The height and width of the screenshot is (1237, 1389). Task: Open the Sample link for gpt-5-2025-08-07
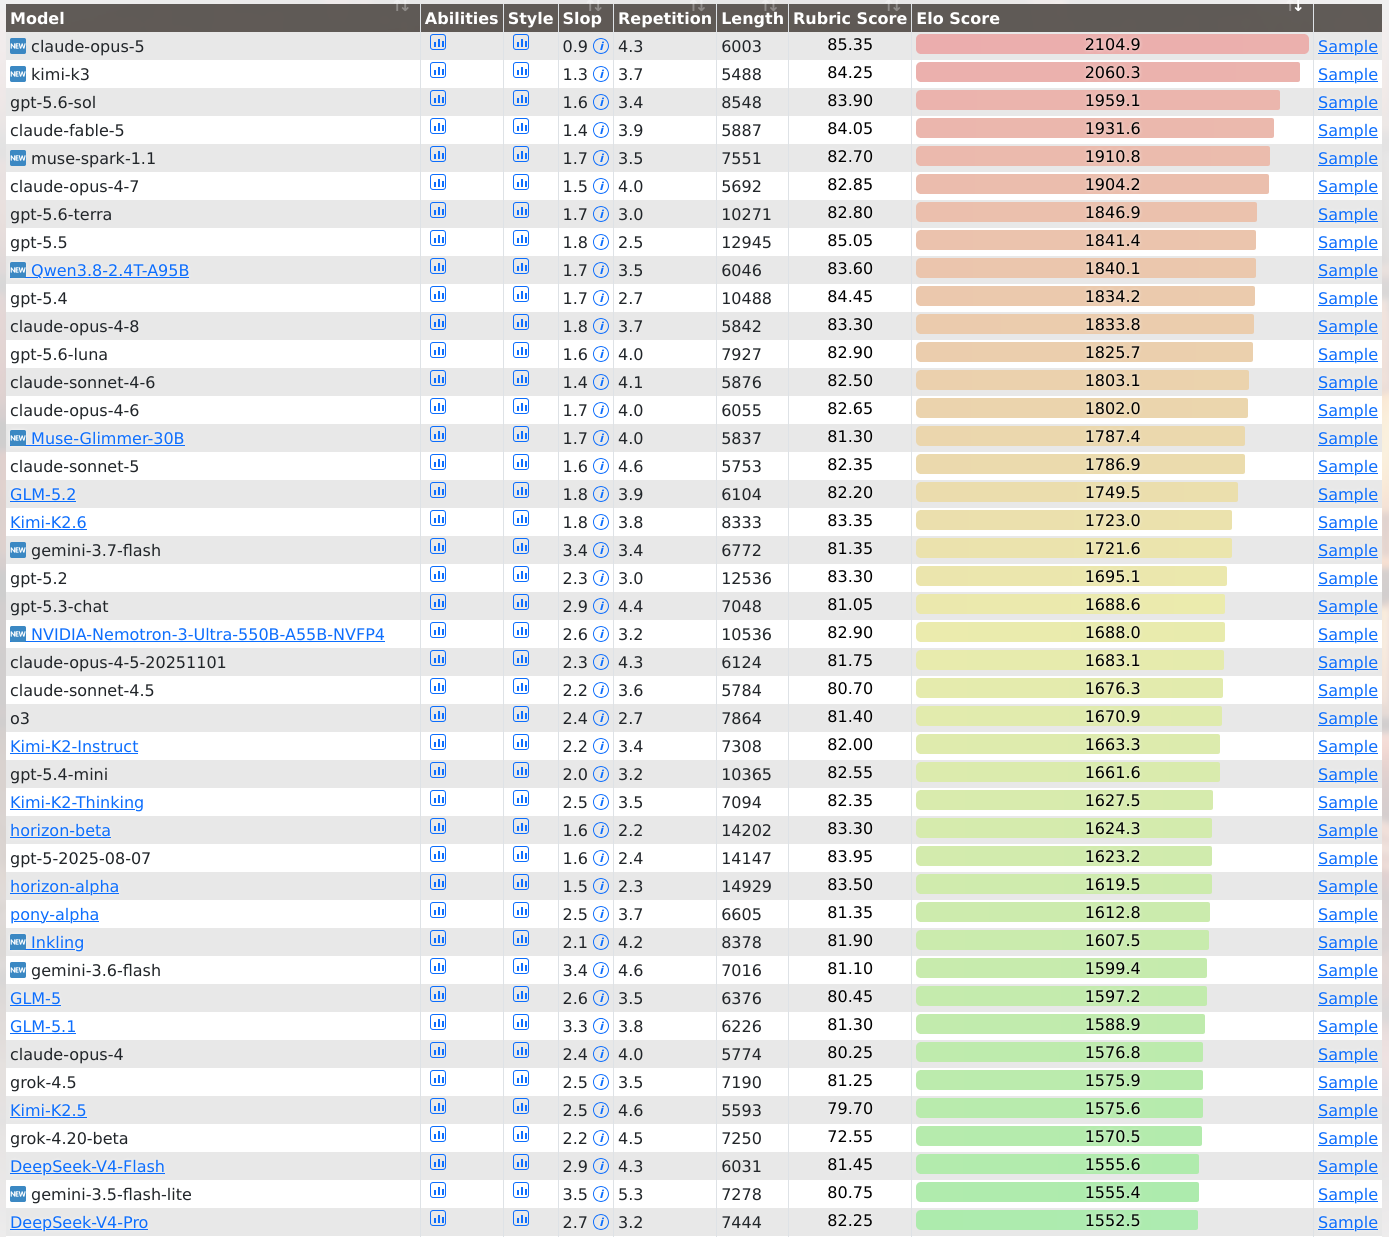pos(1348,858)
